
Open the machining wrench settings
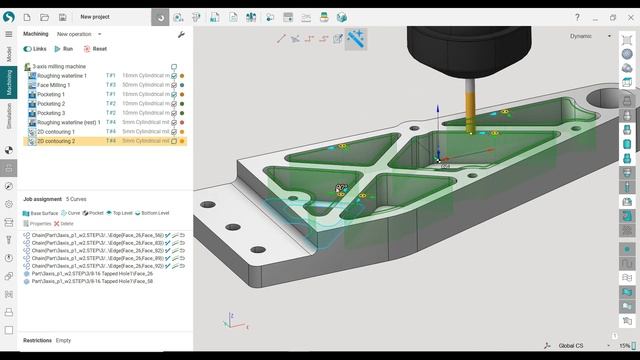[x=181, y=35]
